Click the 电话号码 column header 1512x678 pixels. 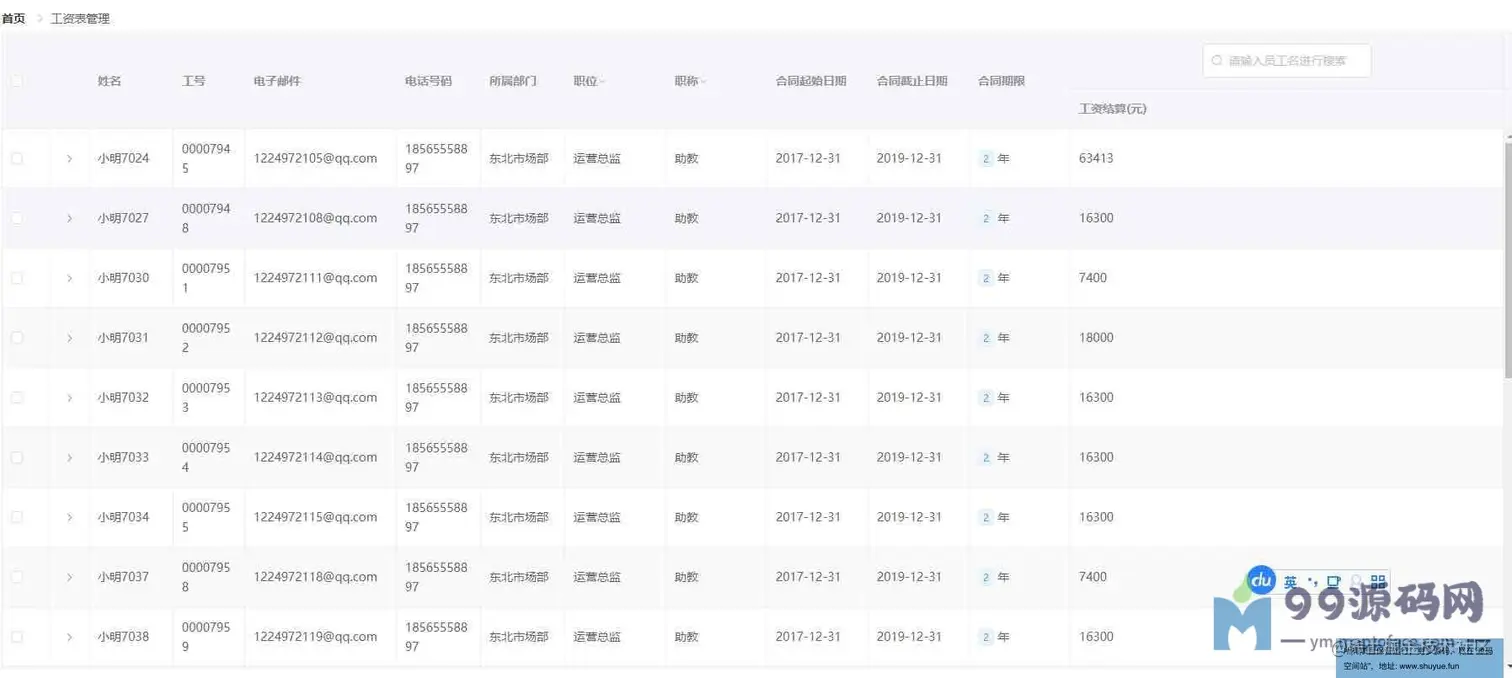[428, 81]
